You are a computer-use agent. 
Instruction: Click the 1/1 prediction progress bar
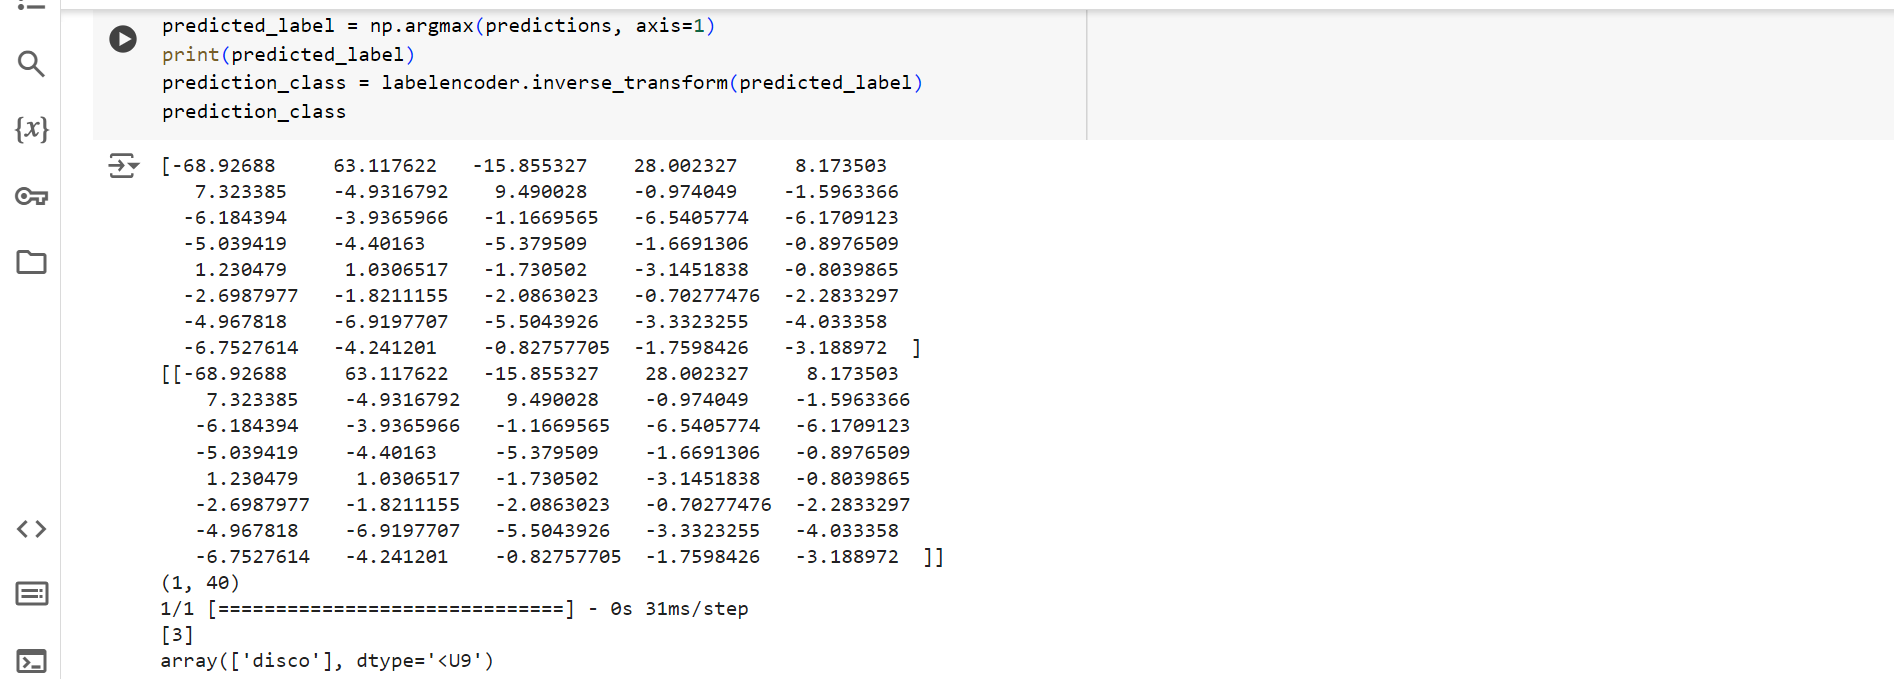pyautogui.click(x=391, y=609)
